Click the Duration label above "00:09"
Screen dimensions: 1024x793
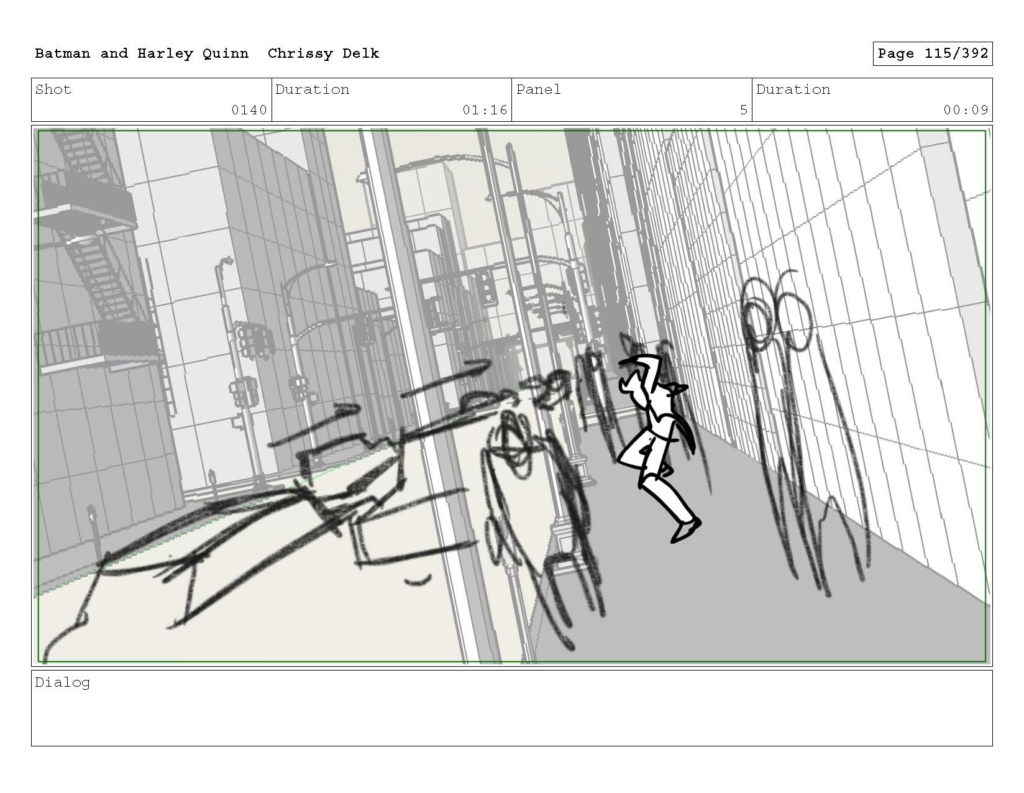(x=793, y=89)
